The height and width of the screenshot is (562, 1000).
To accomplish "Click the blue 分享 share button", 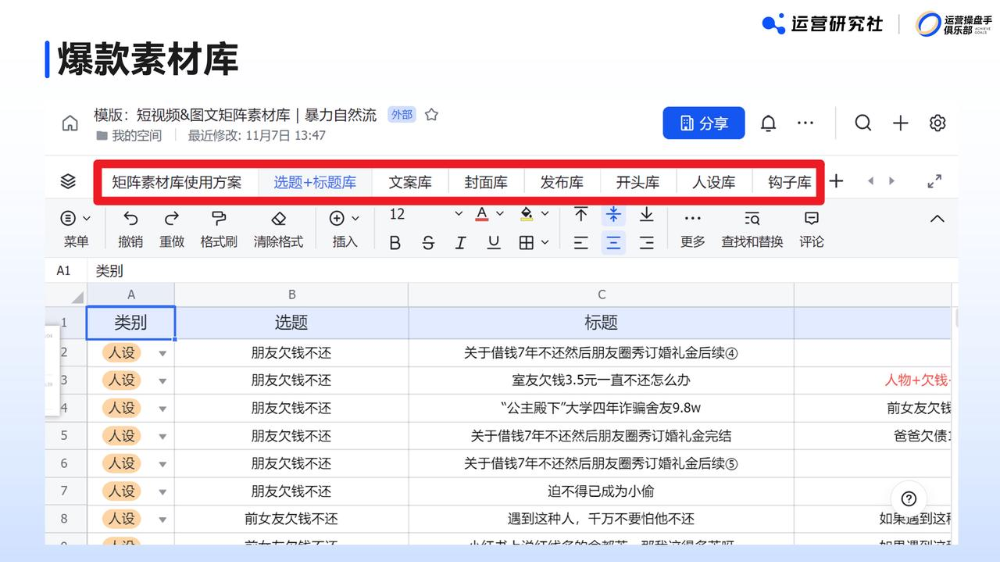I will click(x=703, y=123).
